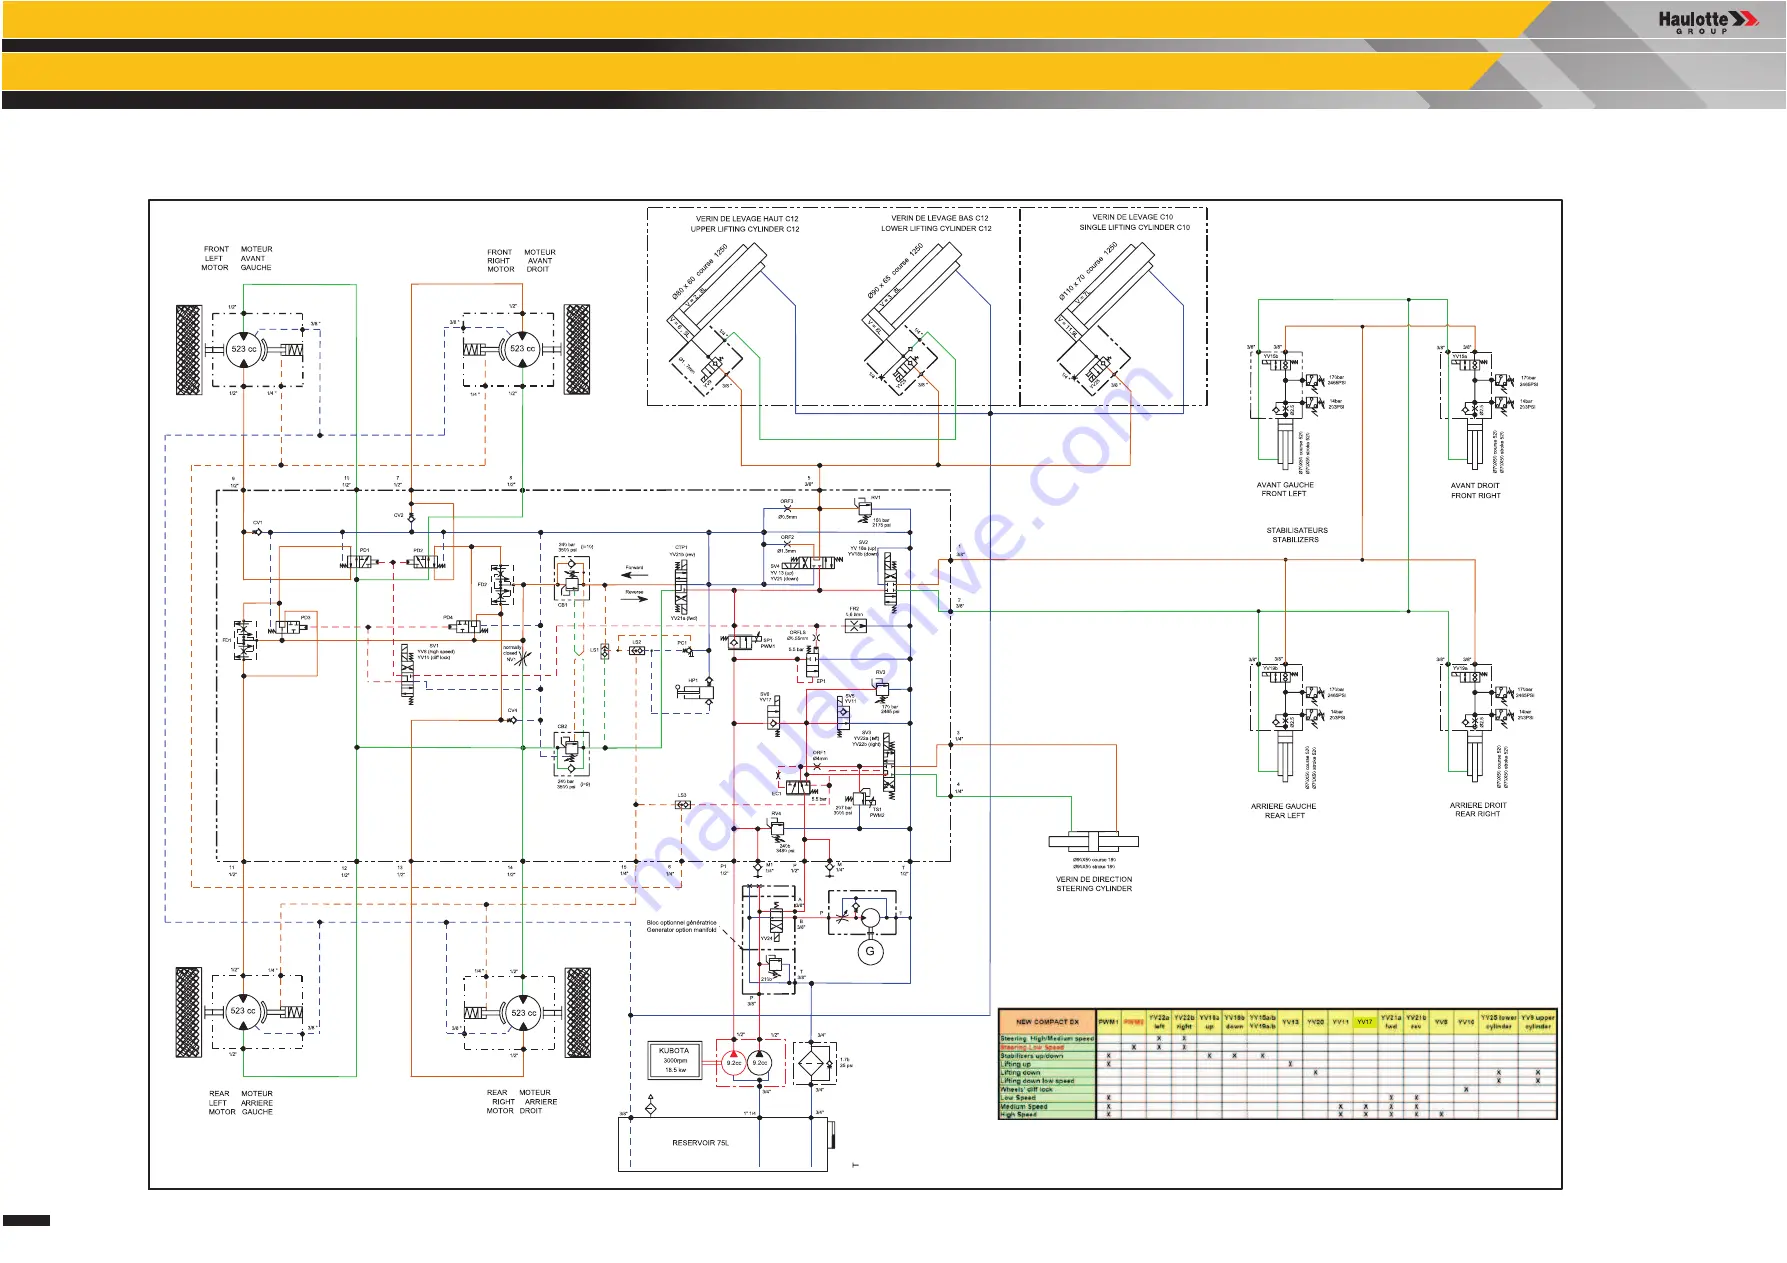Click the Kubota engine box
The image size is (1787, 1263).
pyautogui.click(x=675, y=1062)
